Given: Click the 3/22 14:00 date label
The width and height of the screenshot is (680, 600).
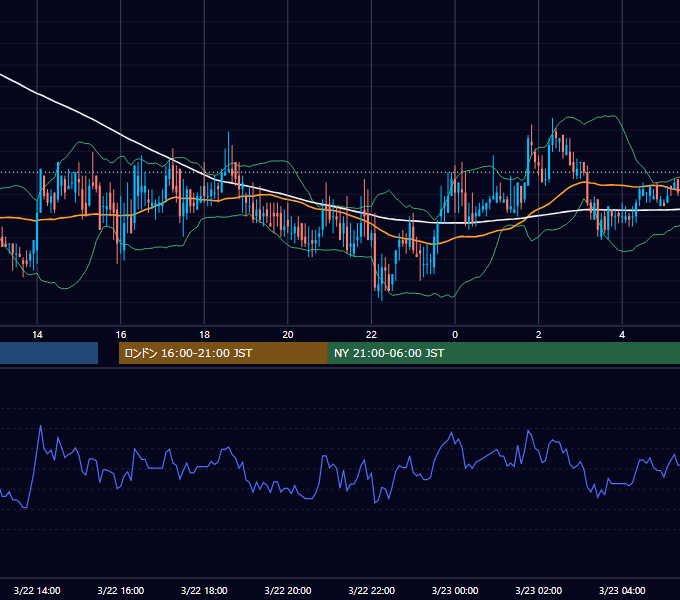Looking at the screenshot, I should (37, 590).
